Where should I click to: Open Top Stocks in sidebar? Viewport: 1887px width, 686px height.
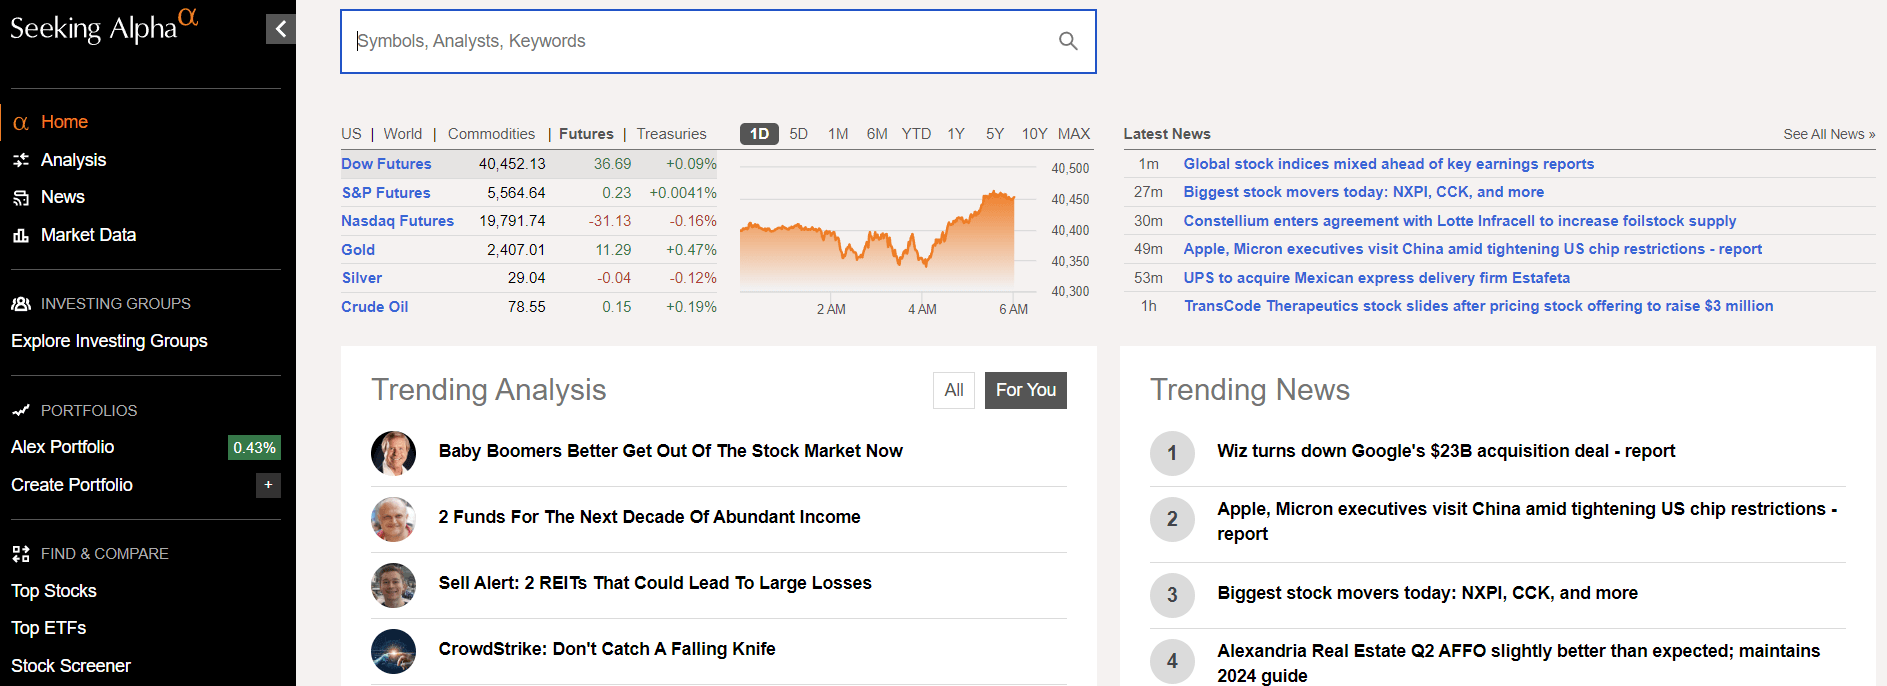(x=54, y=591)
